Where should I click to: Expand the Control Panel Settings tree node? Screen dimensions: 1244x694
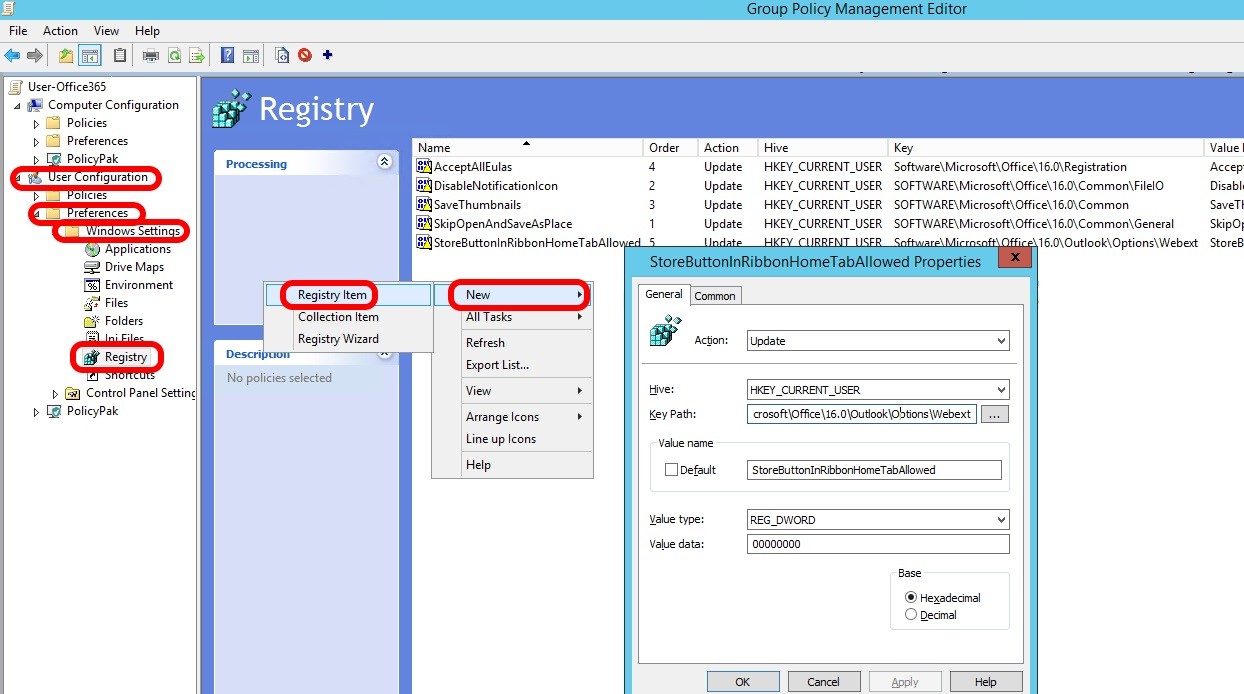coord(56,394)
